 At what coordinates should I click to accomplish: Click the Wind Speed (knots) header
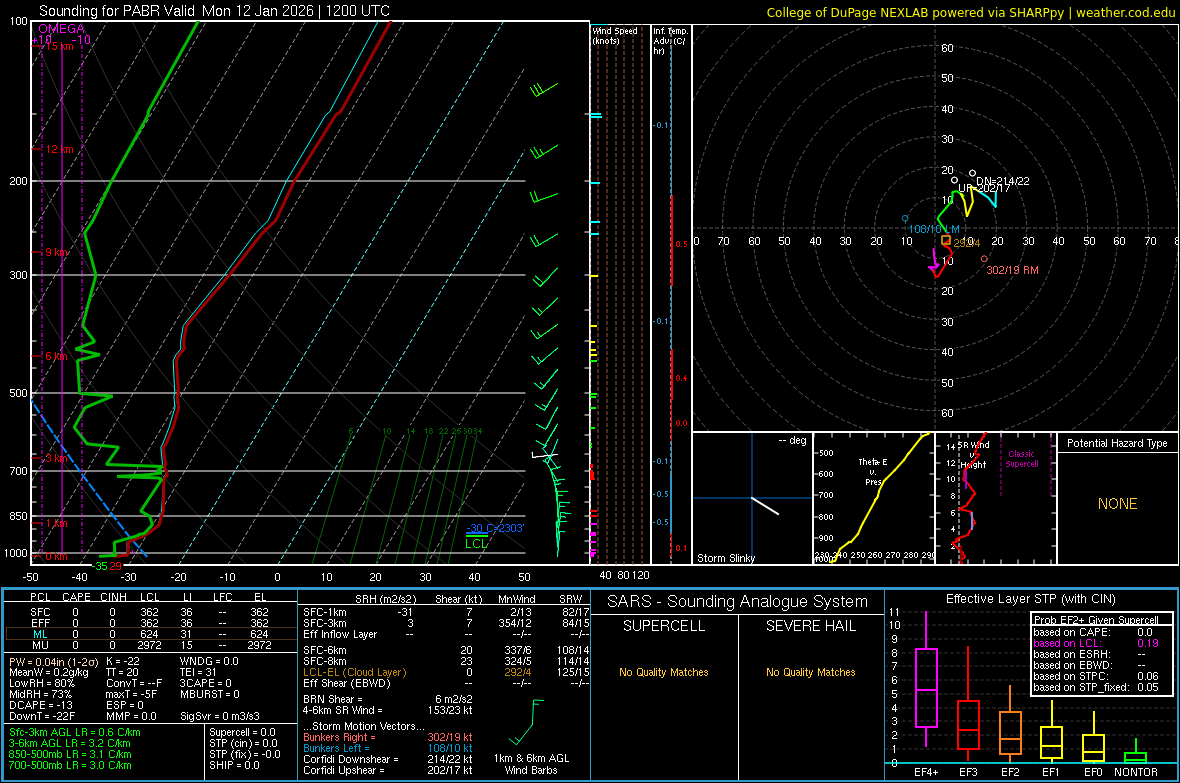coord(615,35)
